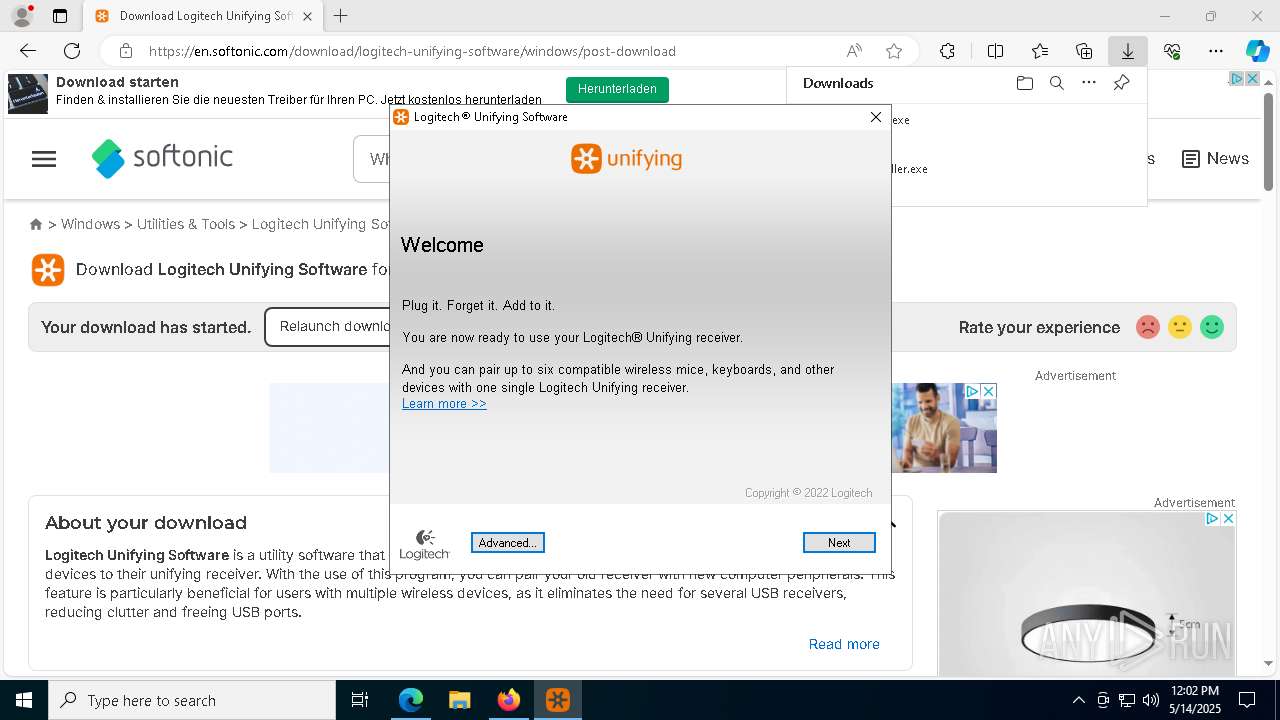Open Advanced options in Unifying dialog
The image size is (1280, 720).
(508, 542)
